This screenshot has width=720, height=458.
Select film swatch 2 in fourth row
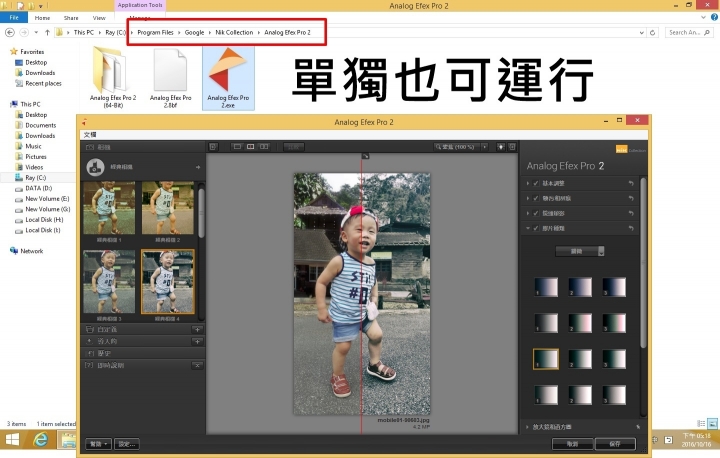pyautogui.click(x=580, y=395)
